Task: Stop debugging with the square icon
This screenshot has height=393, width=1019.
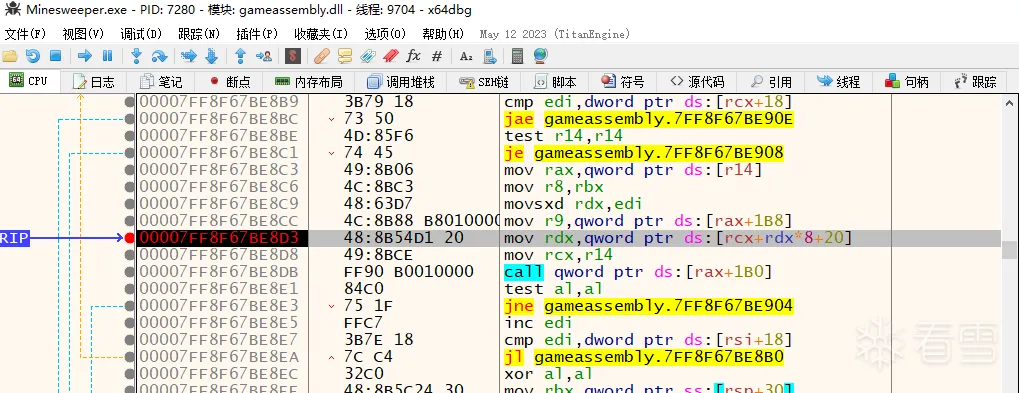Action: point(56,56)
